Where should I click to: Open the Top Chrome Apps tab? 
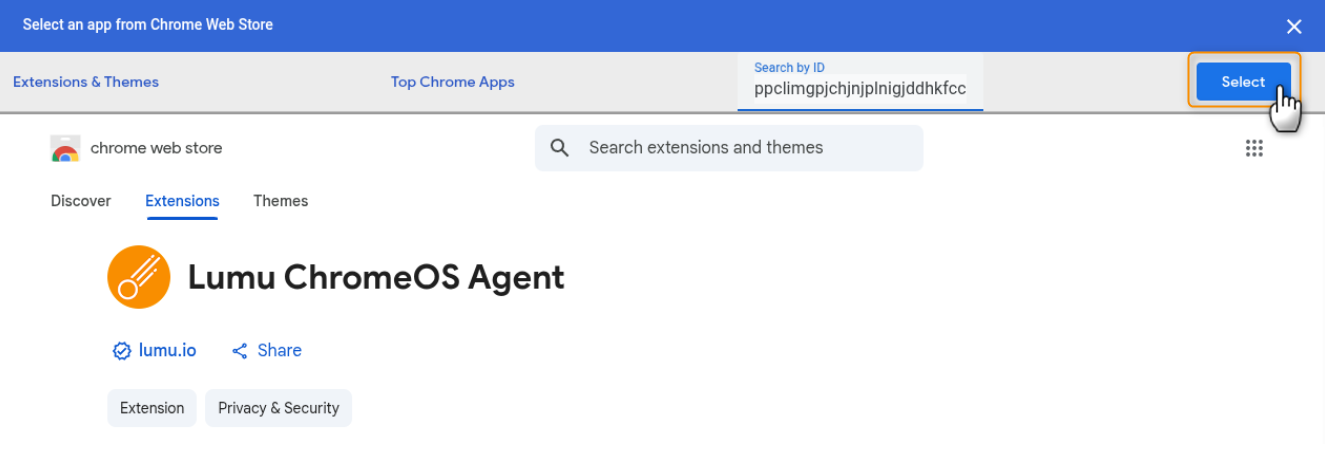click(452, 82)
